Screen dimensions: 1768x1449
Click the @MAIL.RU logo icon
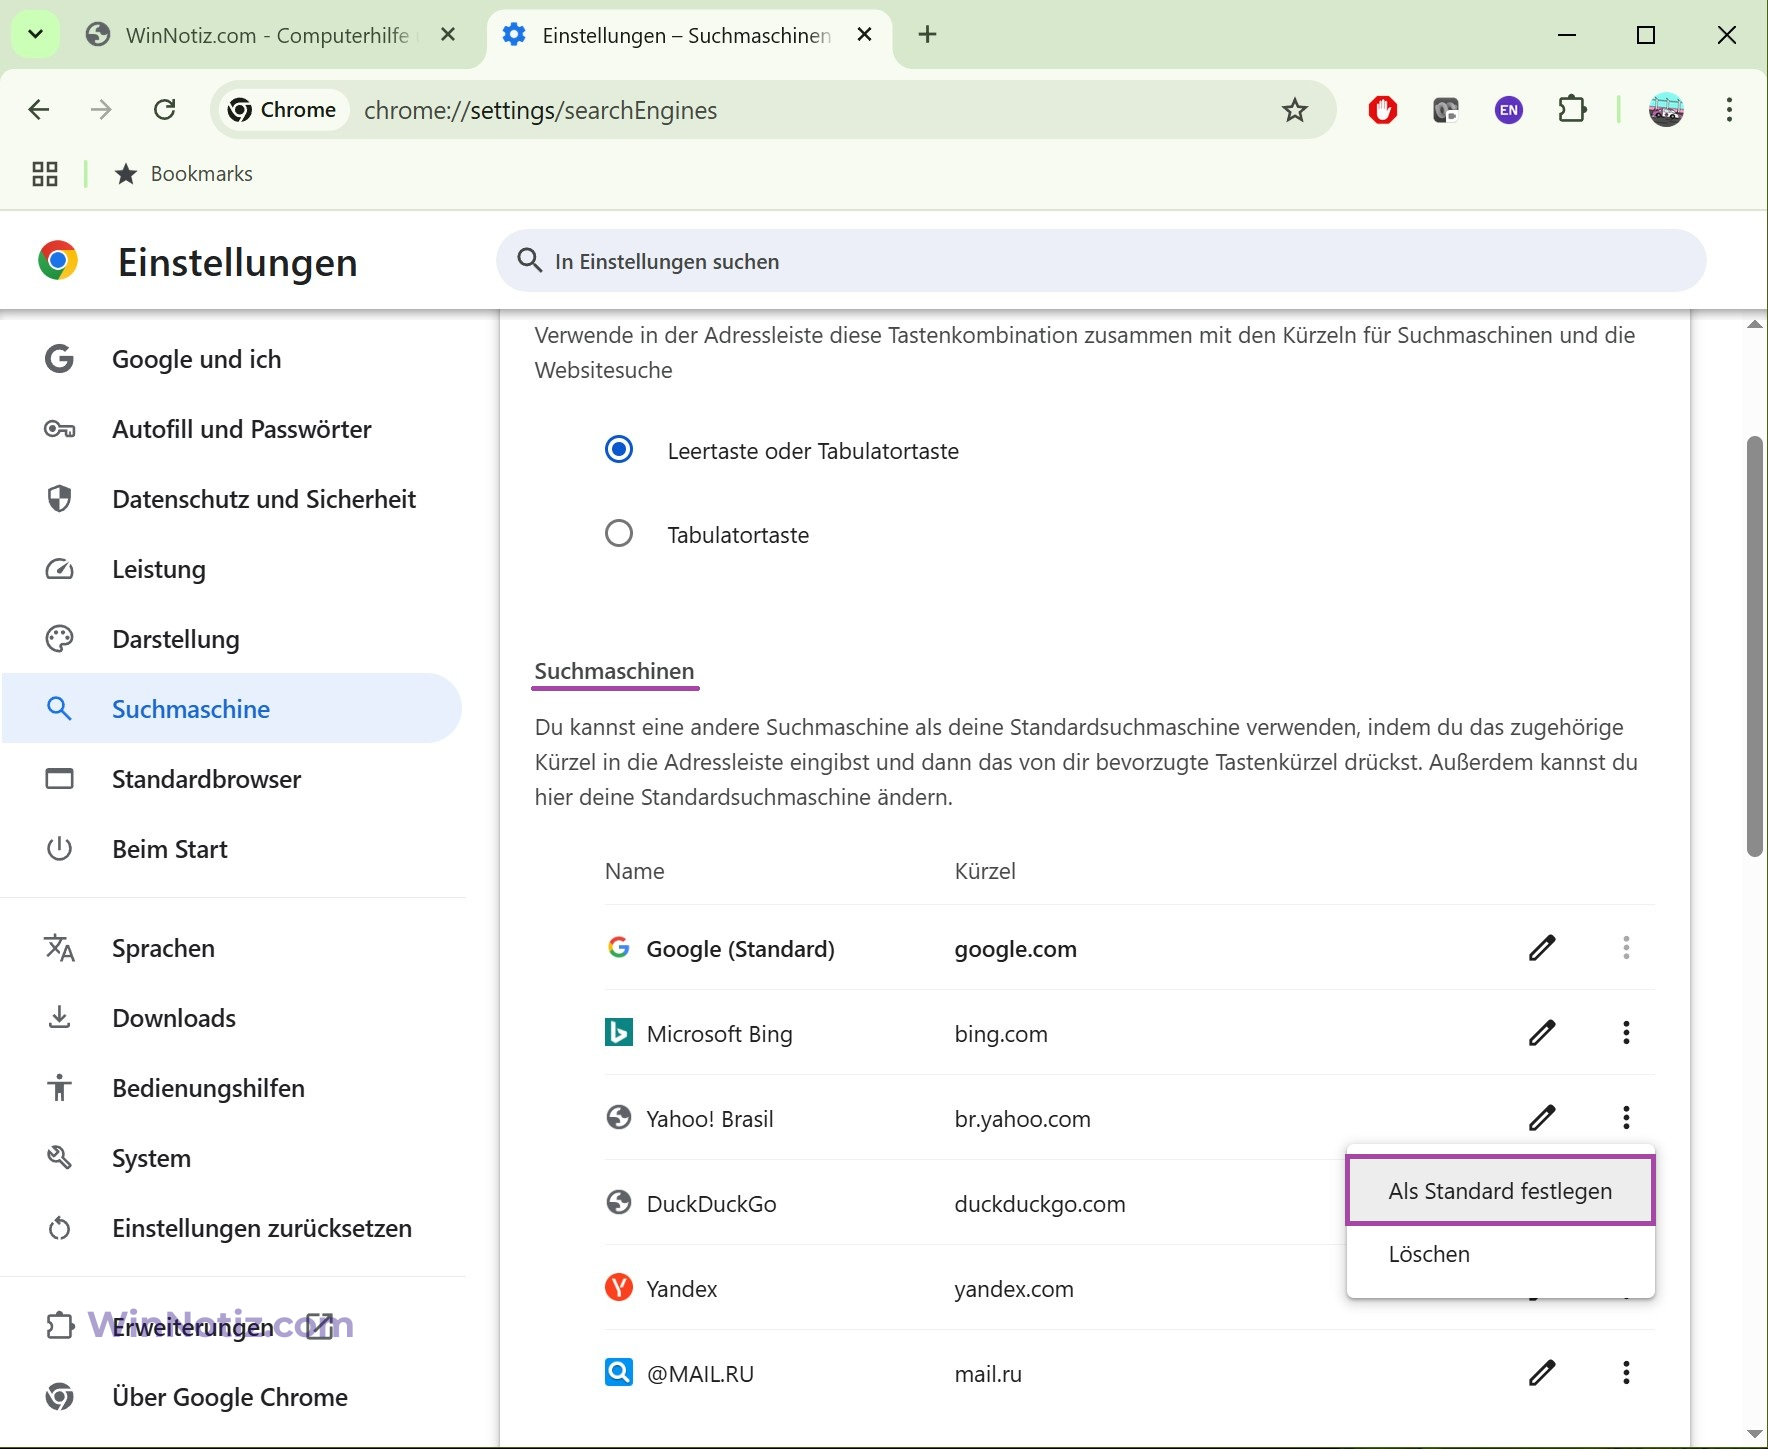pos(619,1371)
